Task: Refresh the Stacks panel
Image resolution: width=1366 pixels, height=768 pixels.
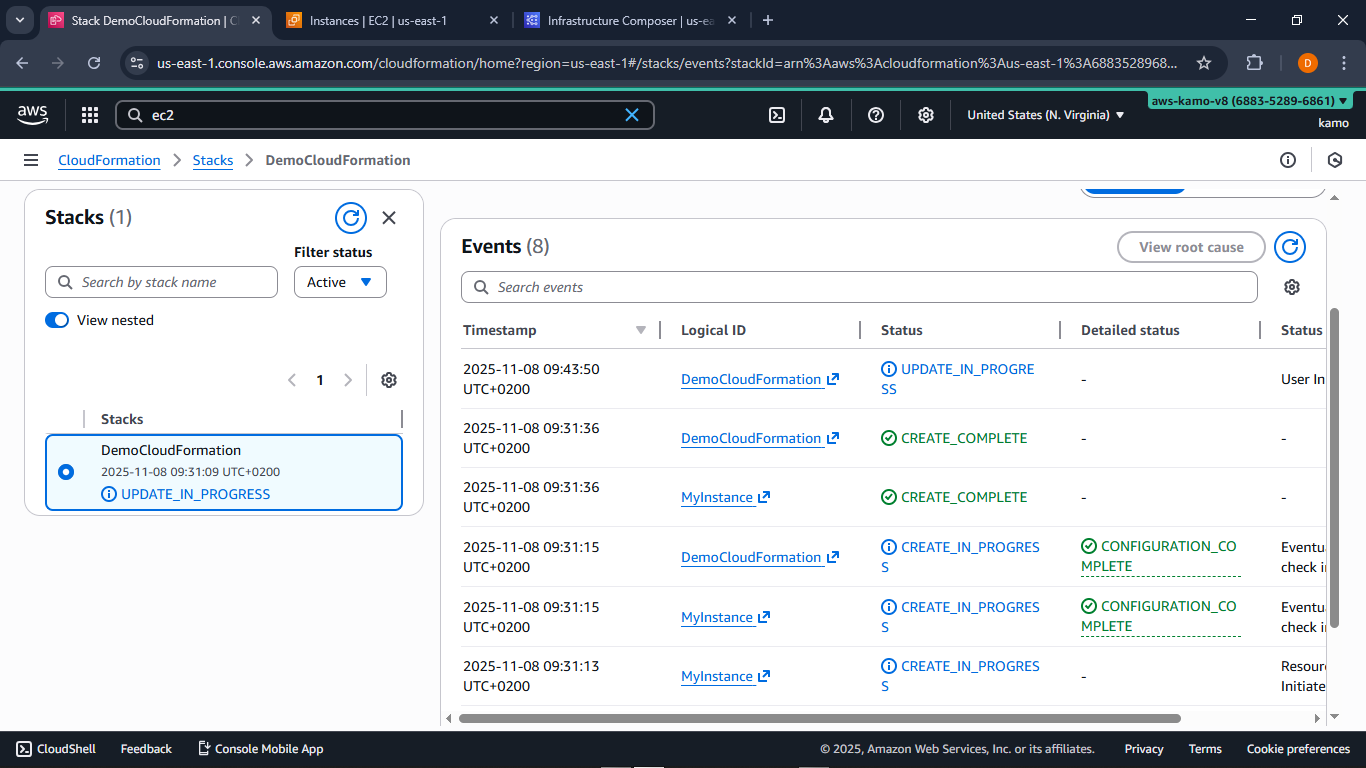Action: 350,217
